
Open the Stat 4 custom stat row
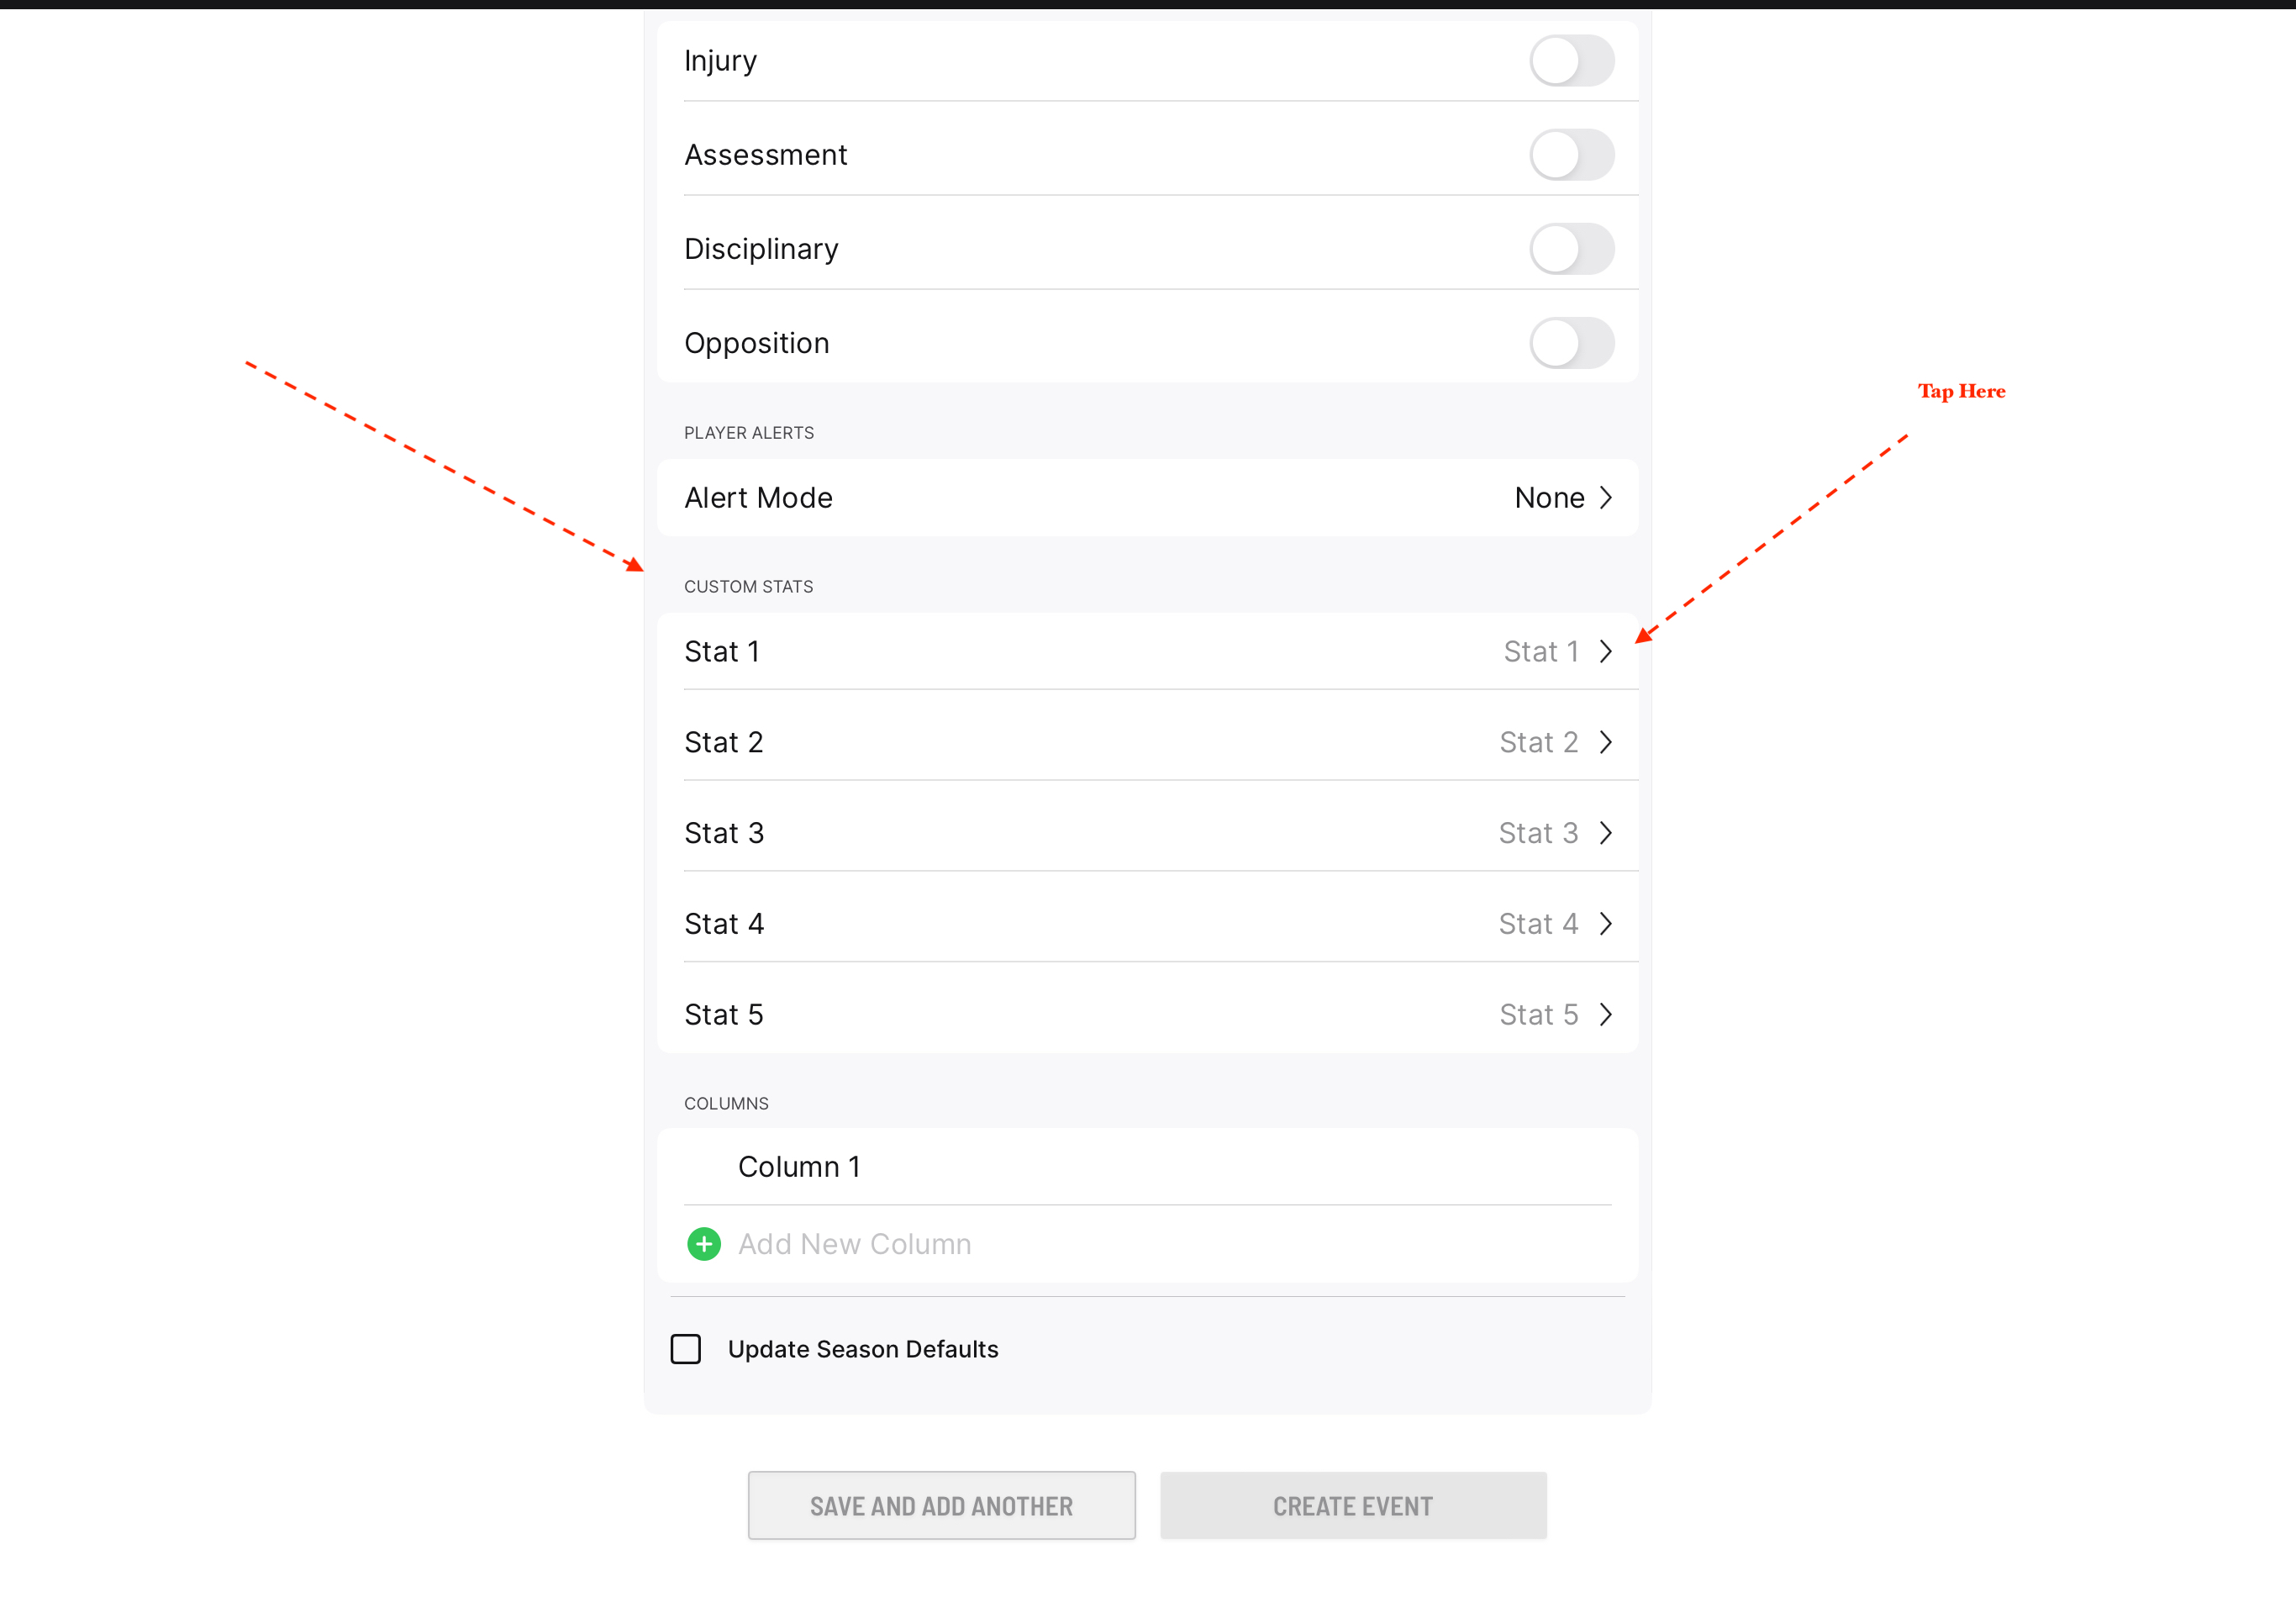click(x=1147, y=924)
